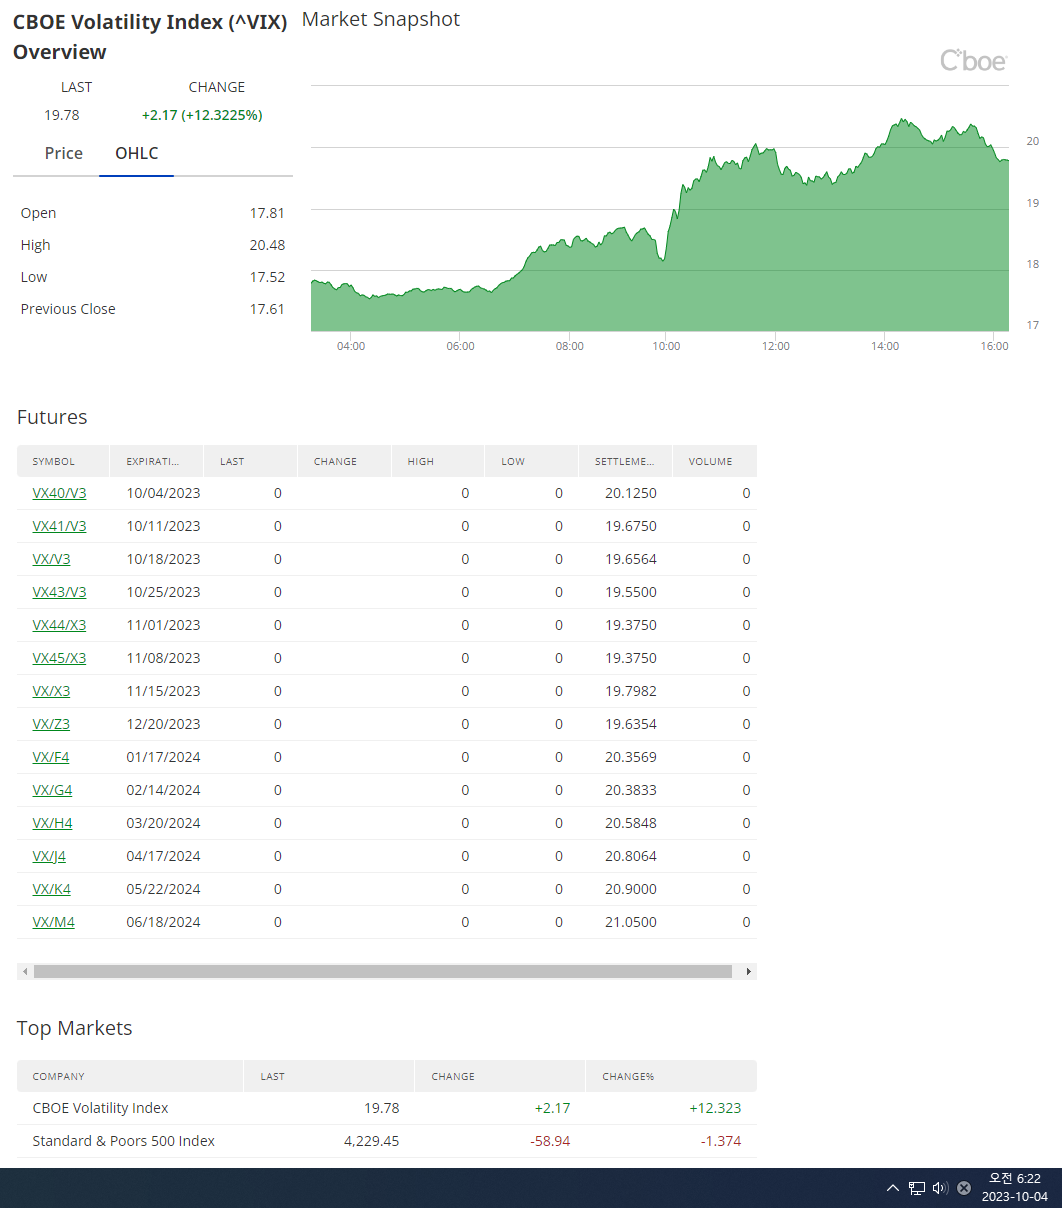
Task: Click expiration date 06/18/2024
Action: click(163, 922)
